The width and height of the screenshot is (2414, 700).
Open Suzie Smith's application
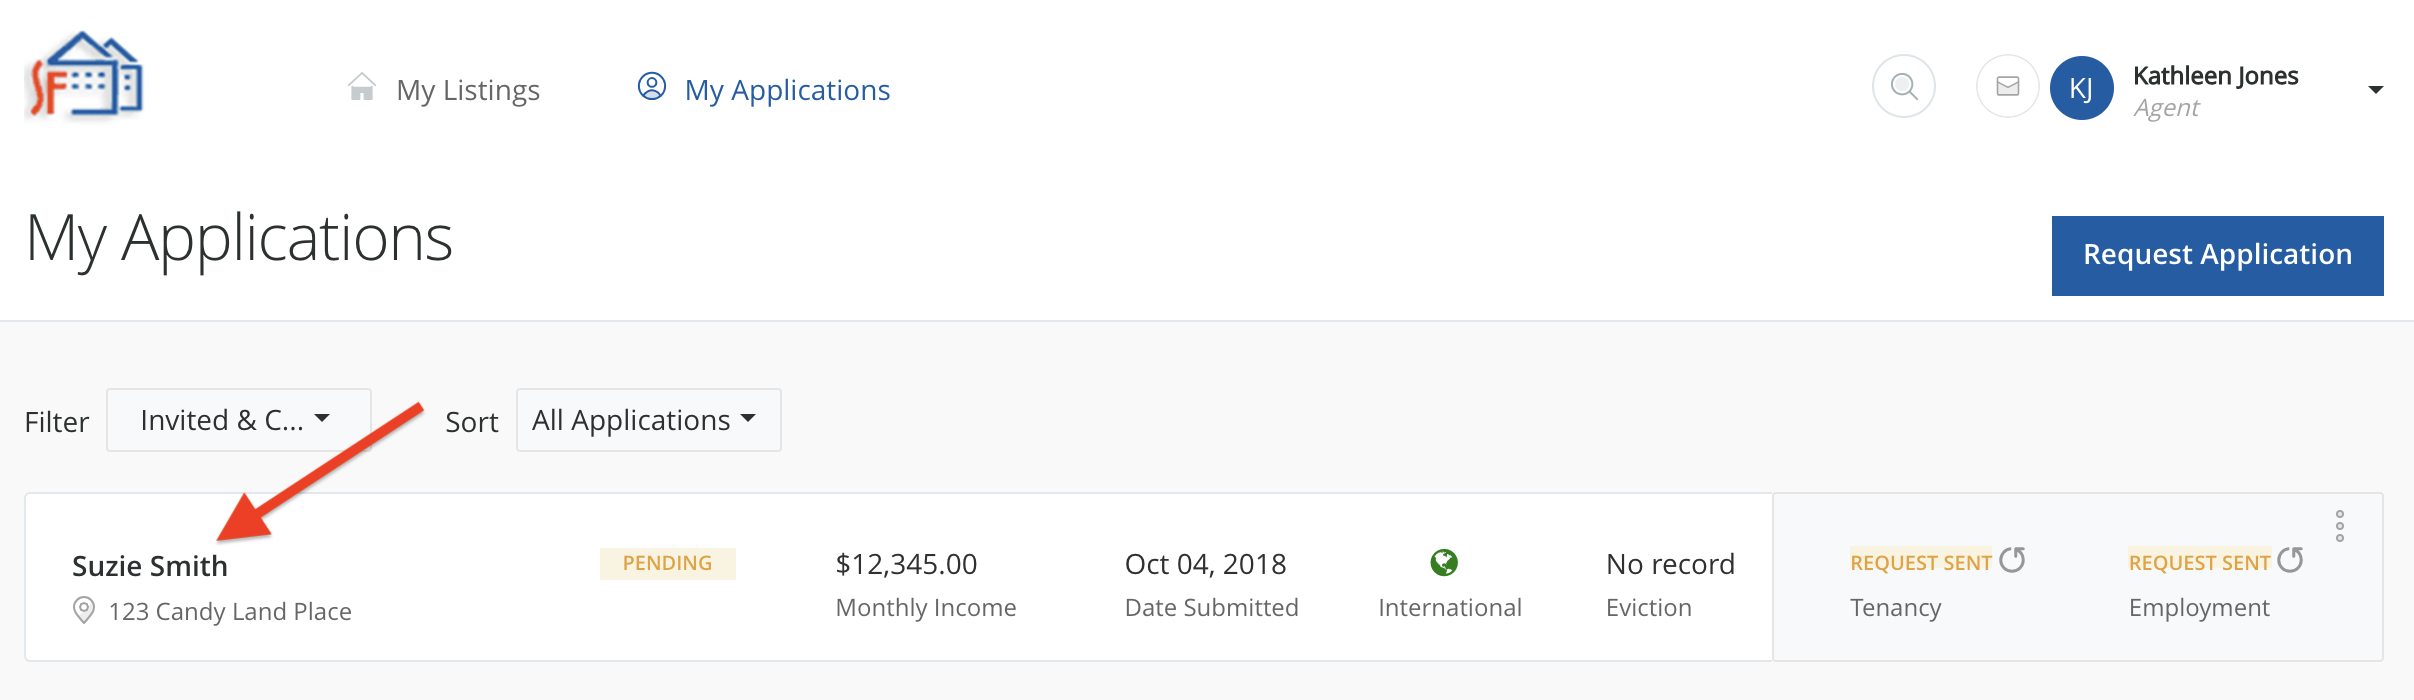pos(150,566)
